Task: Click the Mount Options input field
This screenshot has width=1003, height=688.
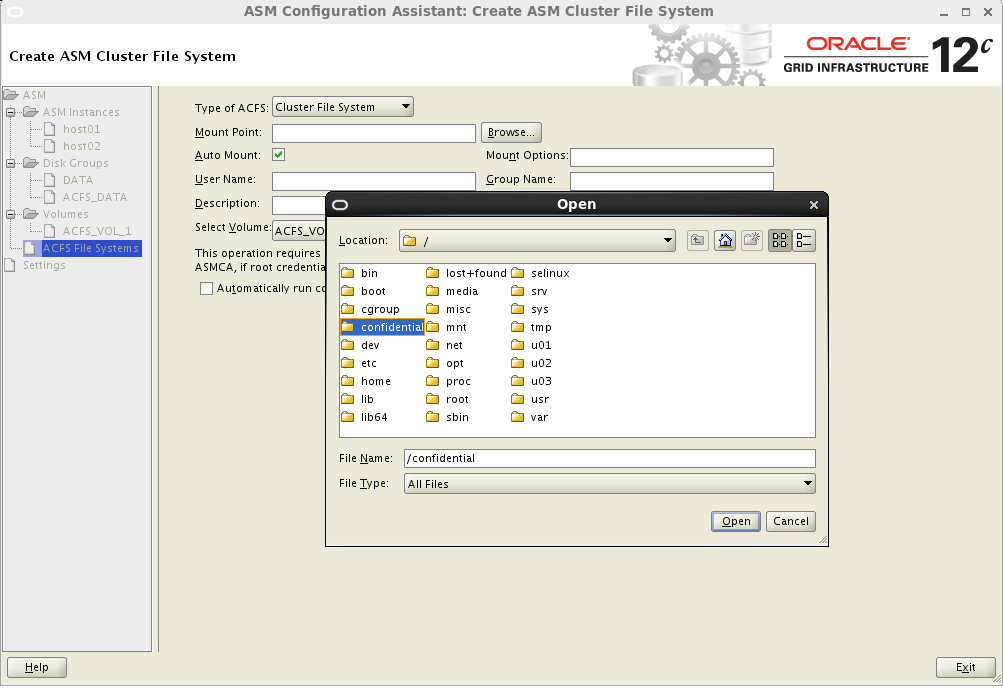Action: [x=672, y=157]
